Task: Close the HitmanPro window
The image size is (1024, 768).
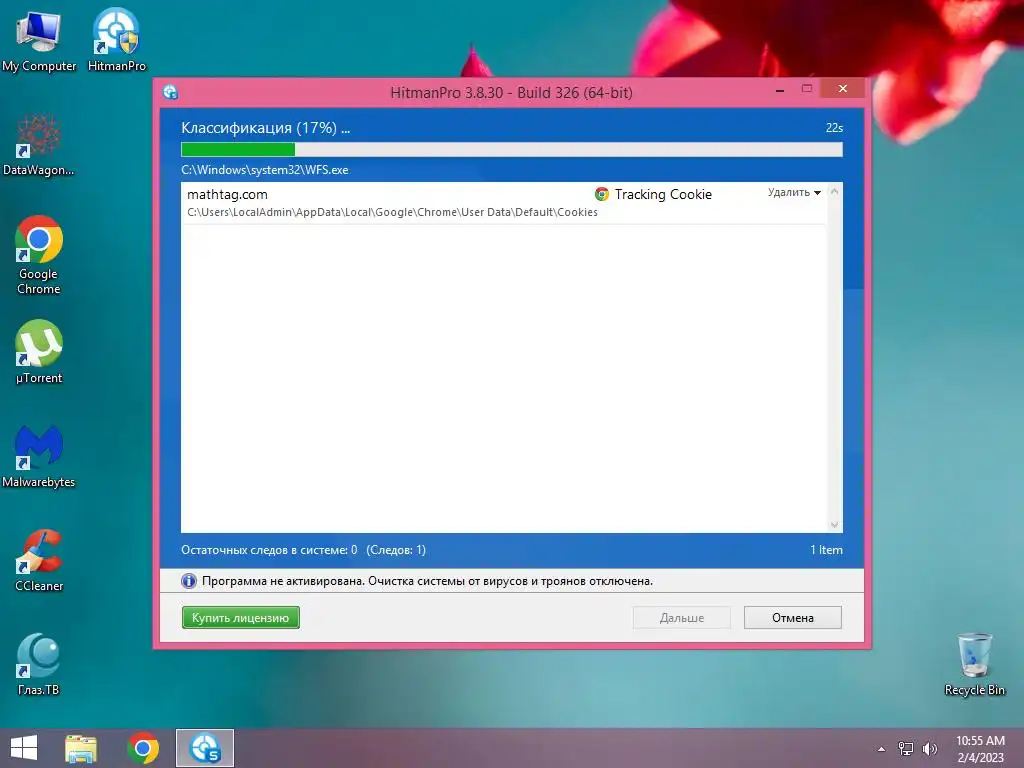Action: coord(842,88)
